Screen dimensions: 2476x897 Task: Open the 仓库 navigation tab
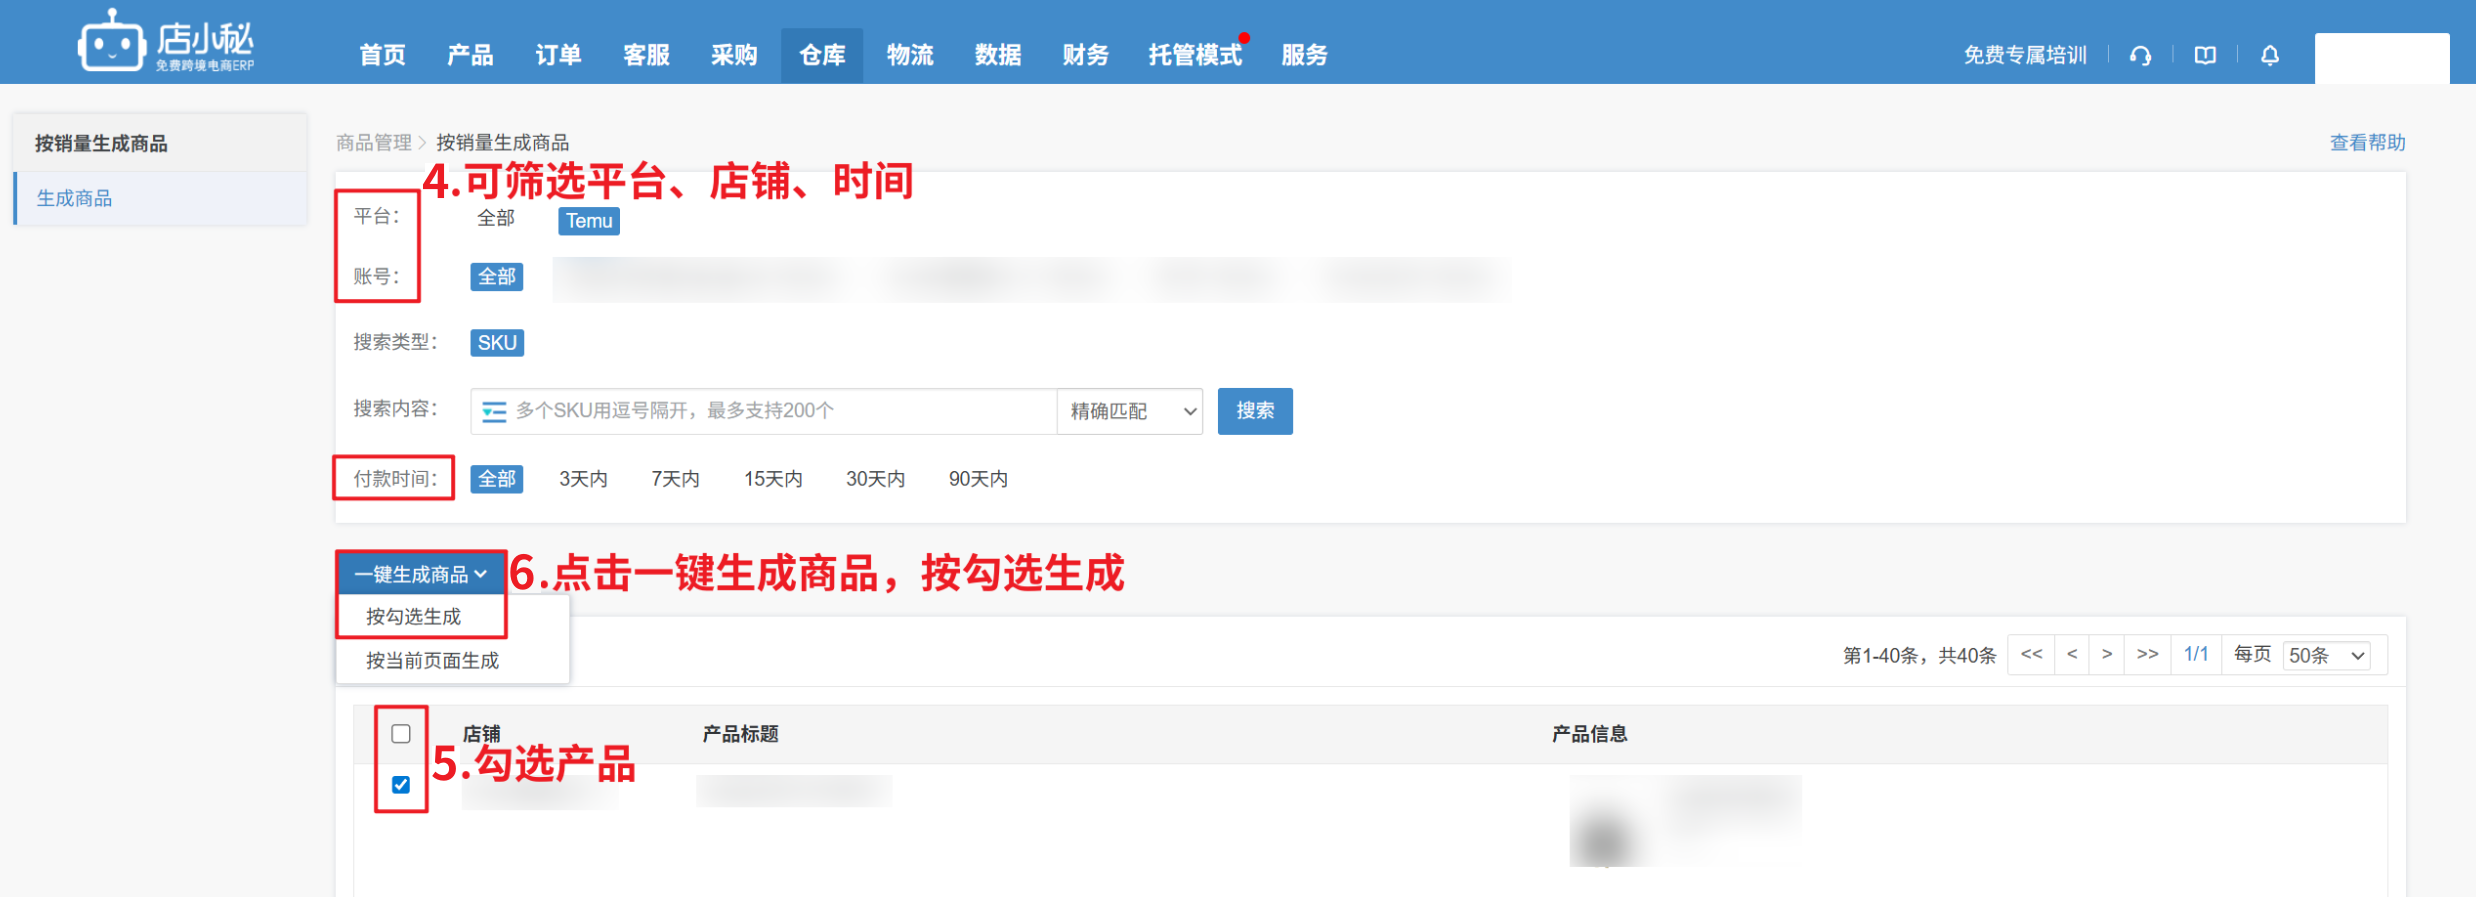pyautogui.click(x=822, y=56)
